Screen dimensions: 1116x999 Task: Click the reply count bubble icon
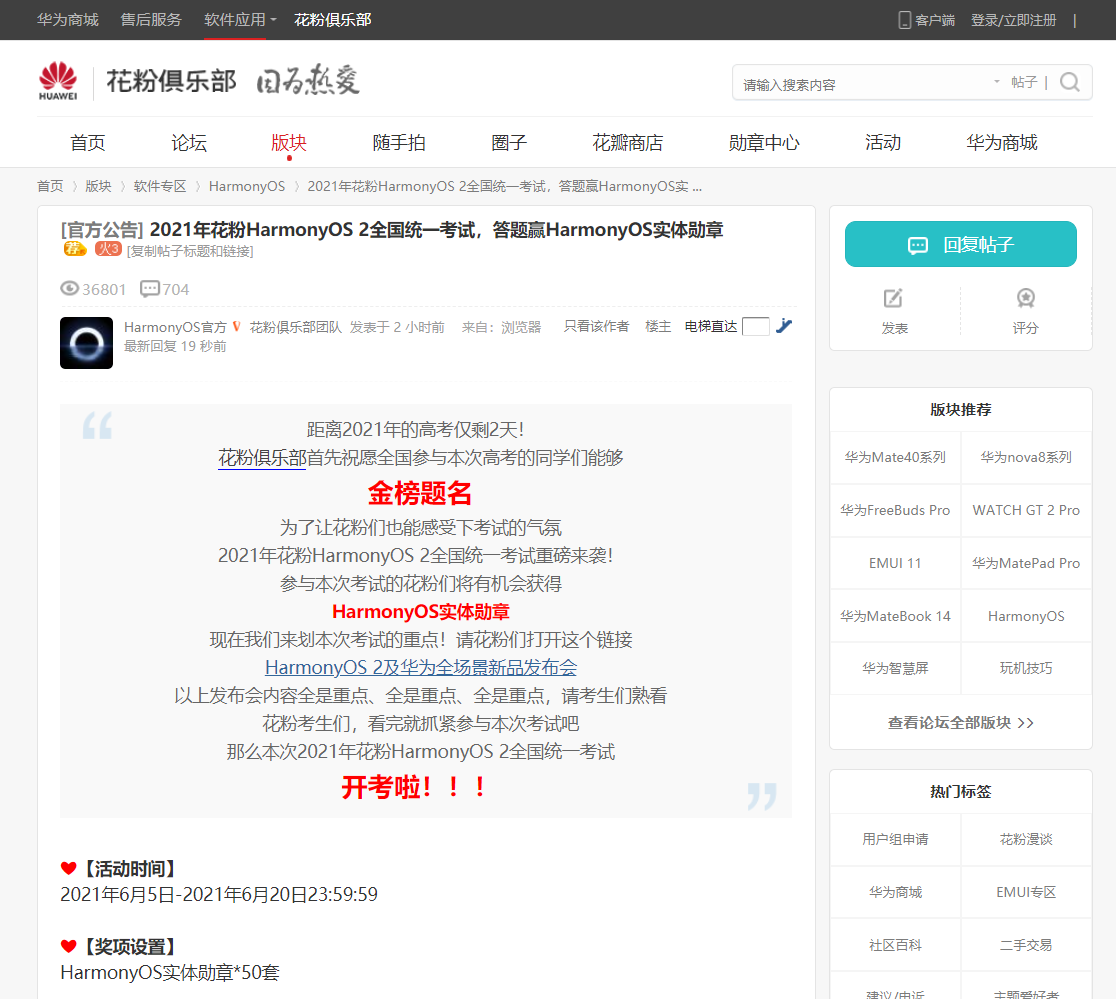(x=149, y=288)
